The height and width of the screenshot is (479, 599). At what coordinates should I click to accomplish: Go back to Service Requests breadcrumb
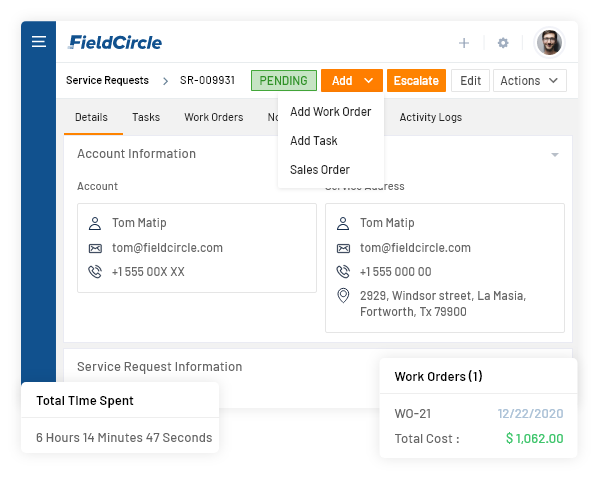107,80
